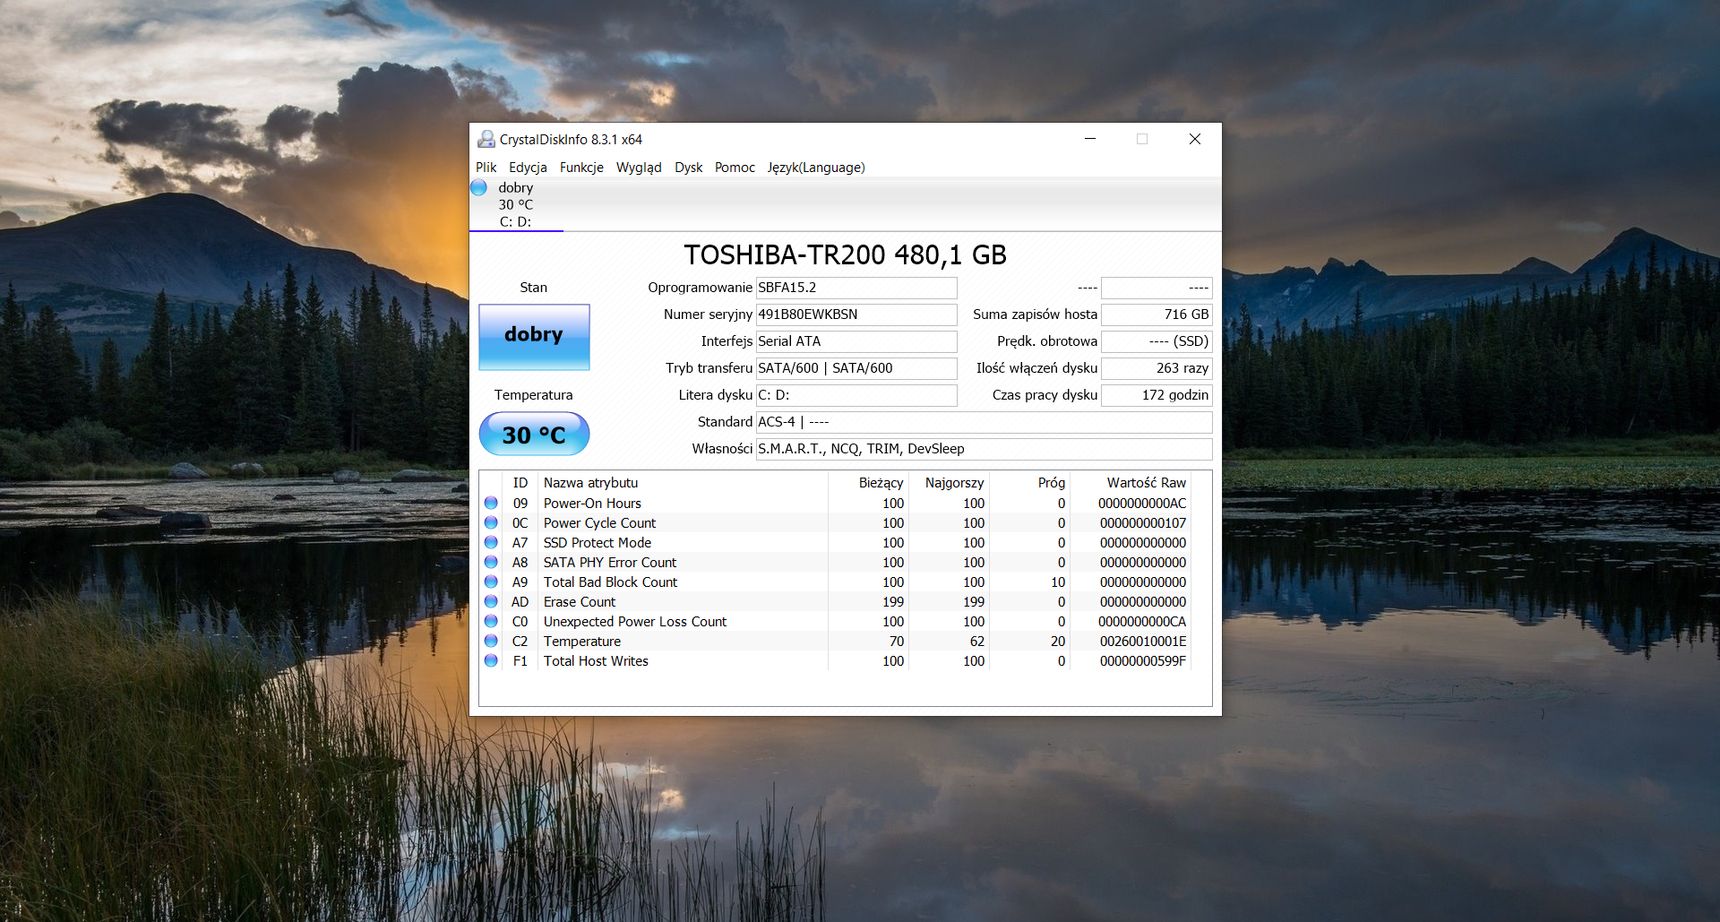Click status orb for Total Bad Block Count

point(491,582)
